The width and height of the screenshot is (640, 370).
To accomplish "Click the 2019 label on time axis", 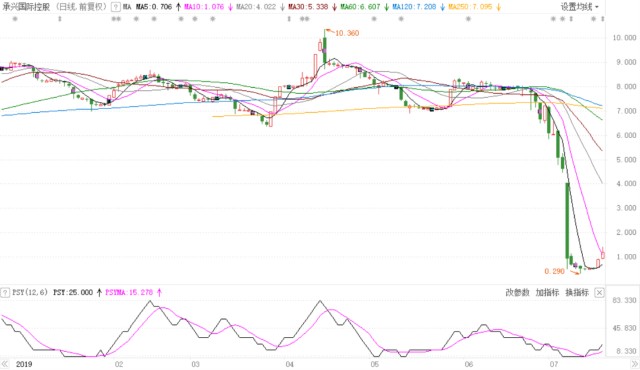I will 24,364.
